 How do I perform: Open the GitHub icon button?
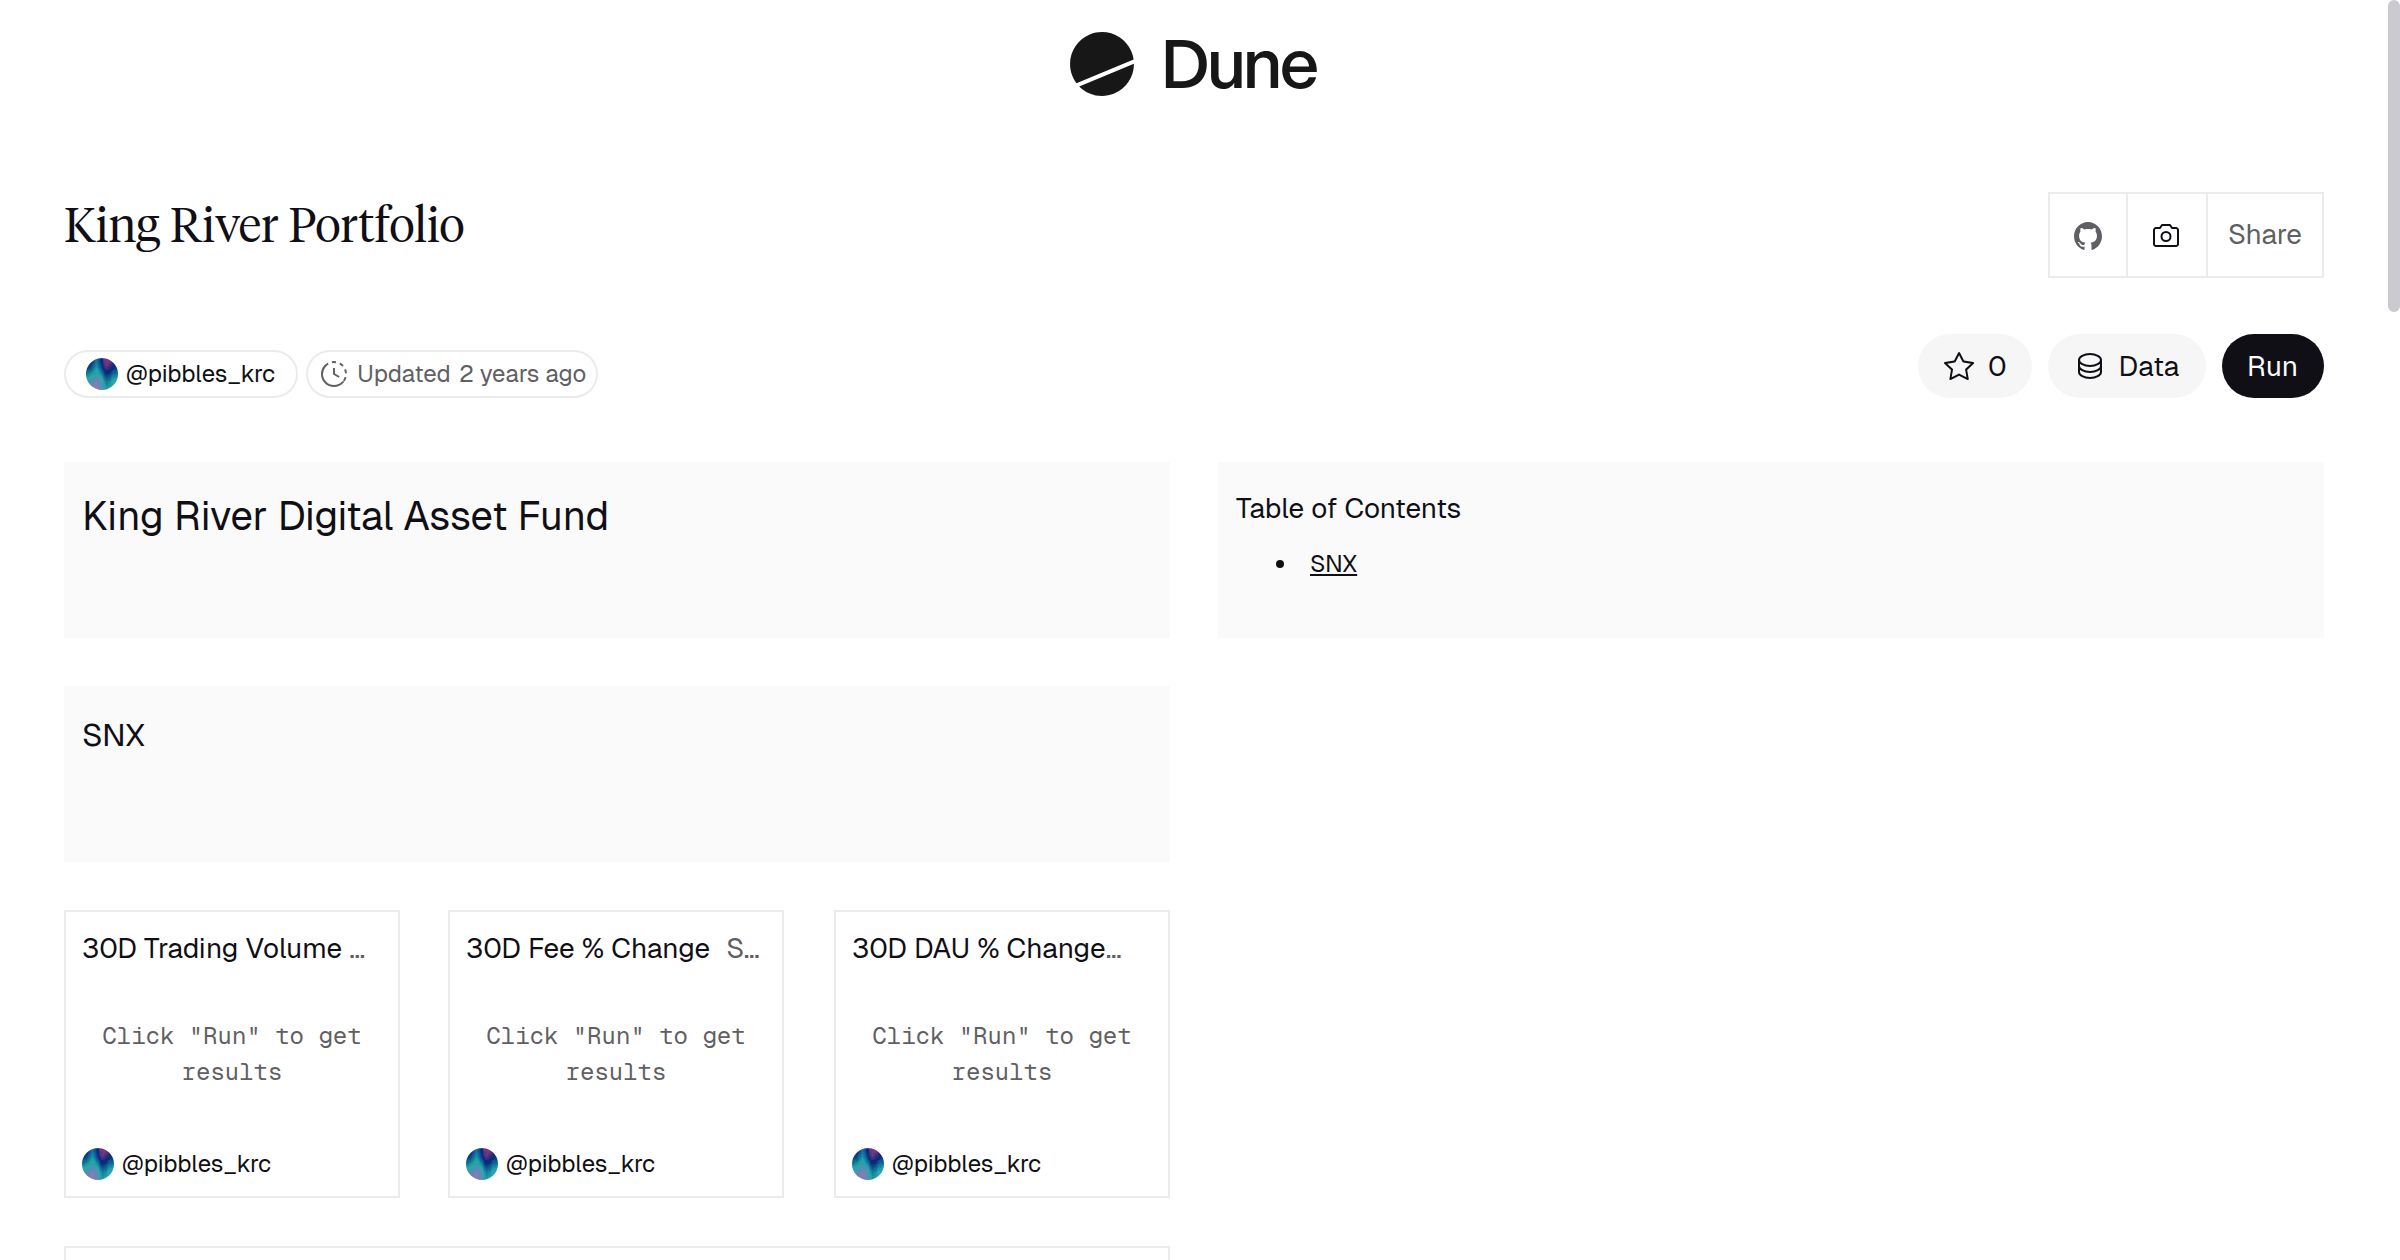(2087, 236)
